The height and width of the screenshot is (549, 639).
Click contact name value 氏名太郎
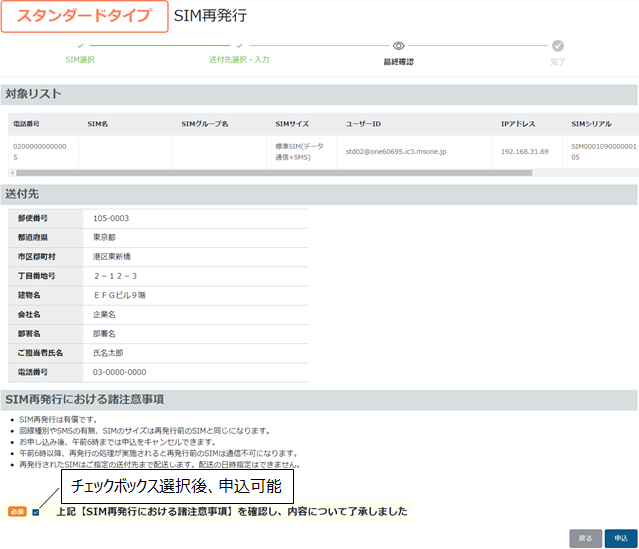[x=108, y=353]
